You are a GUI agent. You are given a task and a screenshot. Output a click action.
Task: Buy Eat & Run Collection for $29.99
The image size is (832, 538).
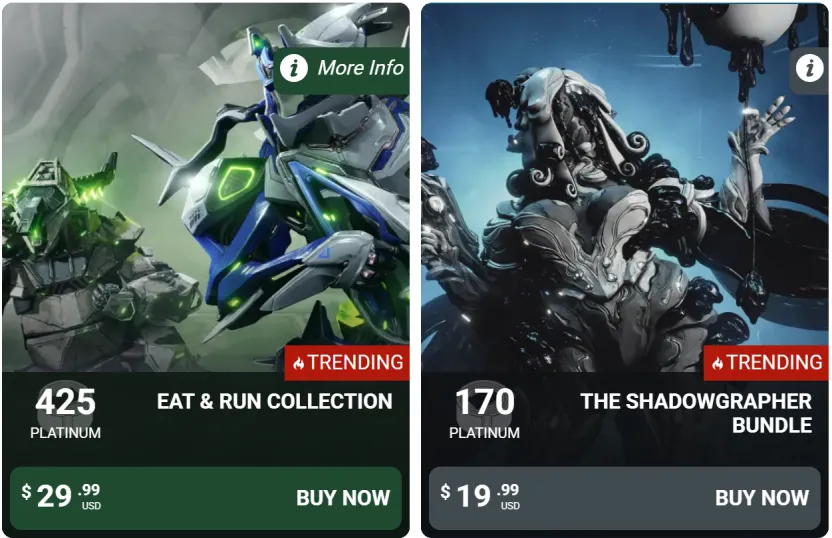[206, 498]
